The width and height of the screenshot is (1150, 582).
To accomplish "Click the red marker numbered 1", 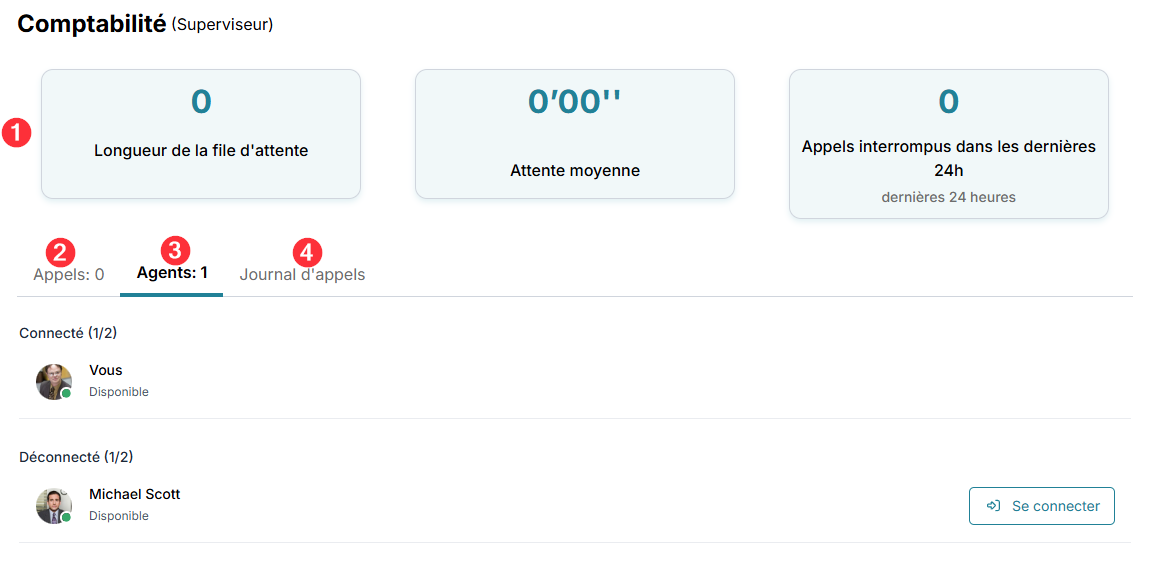I will tap(16, 133).
